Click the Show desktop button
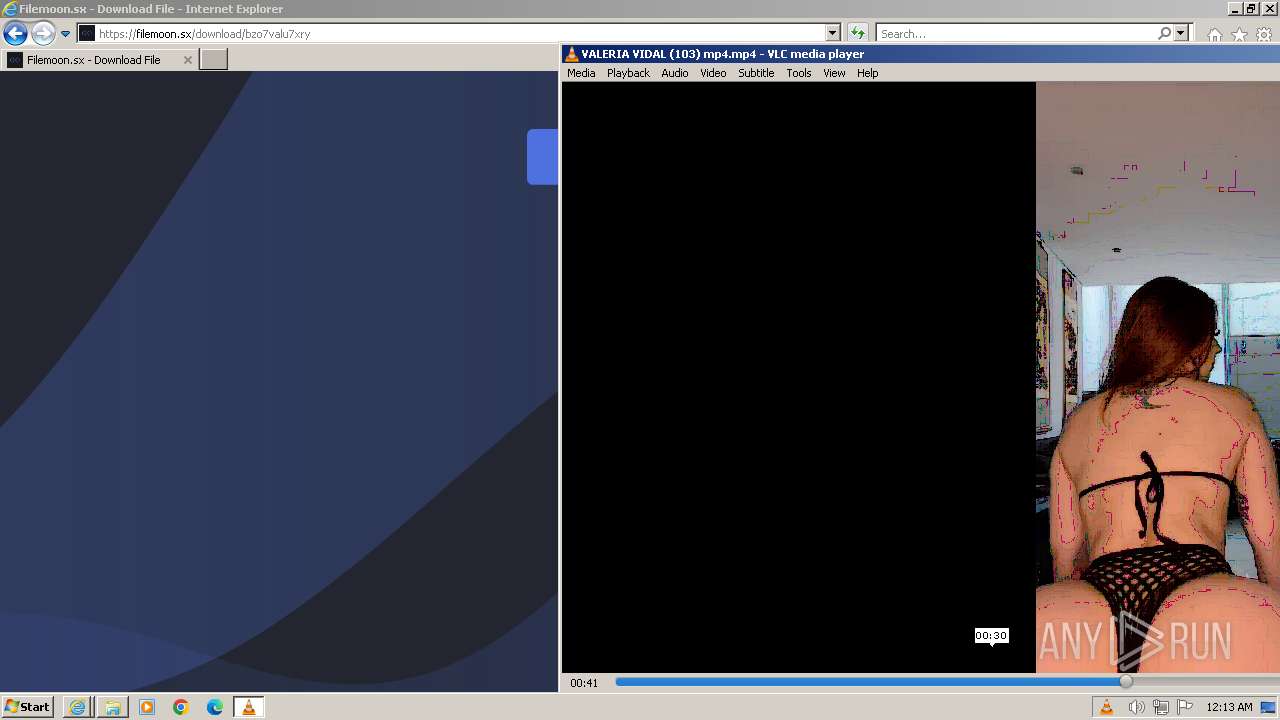The image size is (1280, 720). pyautogui.click(x=1269, y=707)
